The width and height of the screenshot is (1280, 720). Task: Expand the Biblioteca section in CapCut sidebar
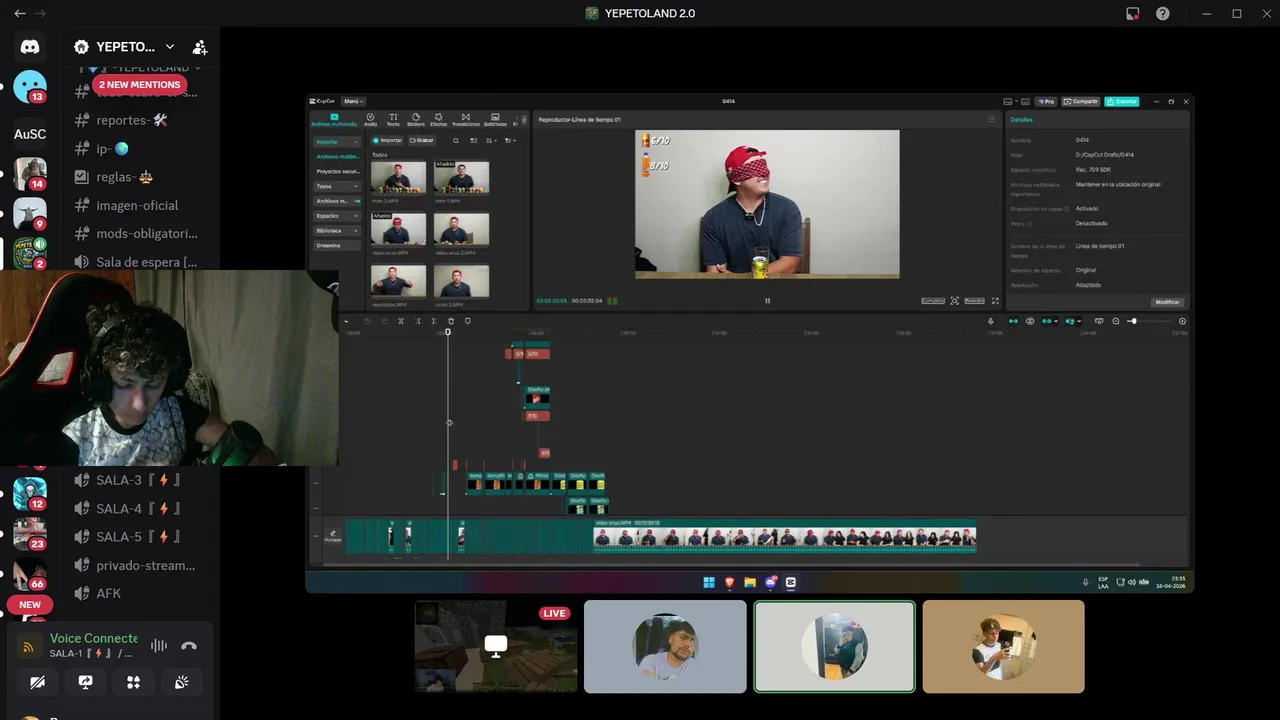tap(336, 231)
